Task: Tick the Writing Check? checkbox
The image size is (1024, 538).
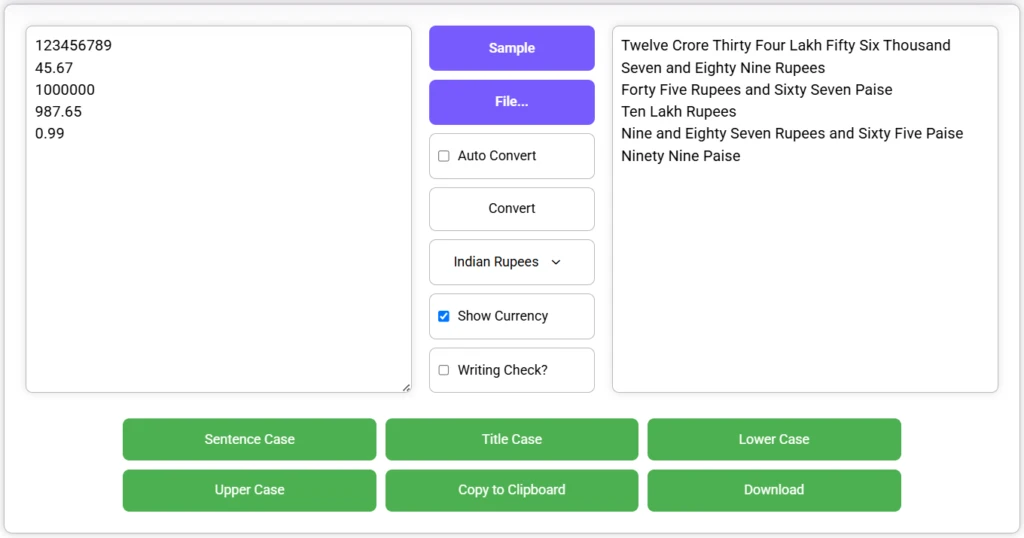Action: tap(444, 370)
